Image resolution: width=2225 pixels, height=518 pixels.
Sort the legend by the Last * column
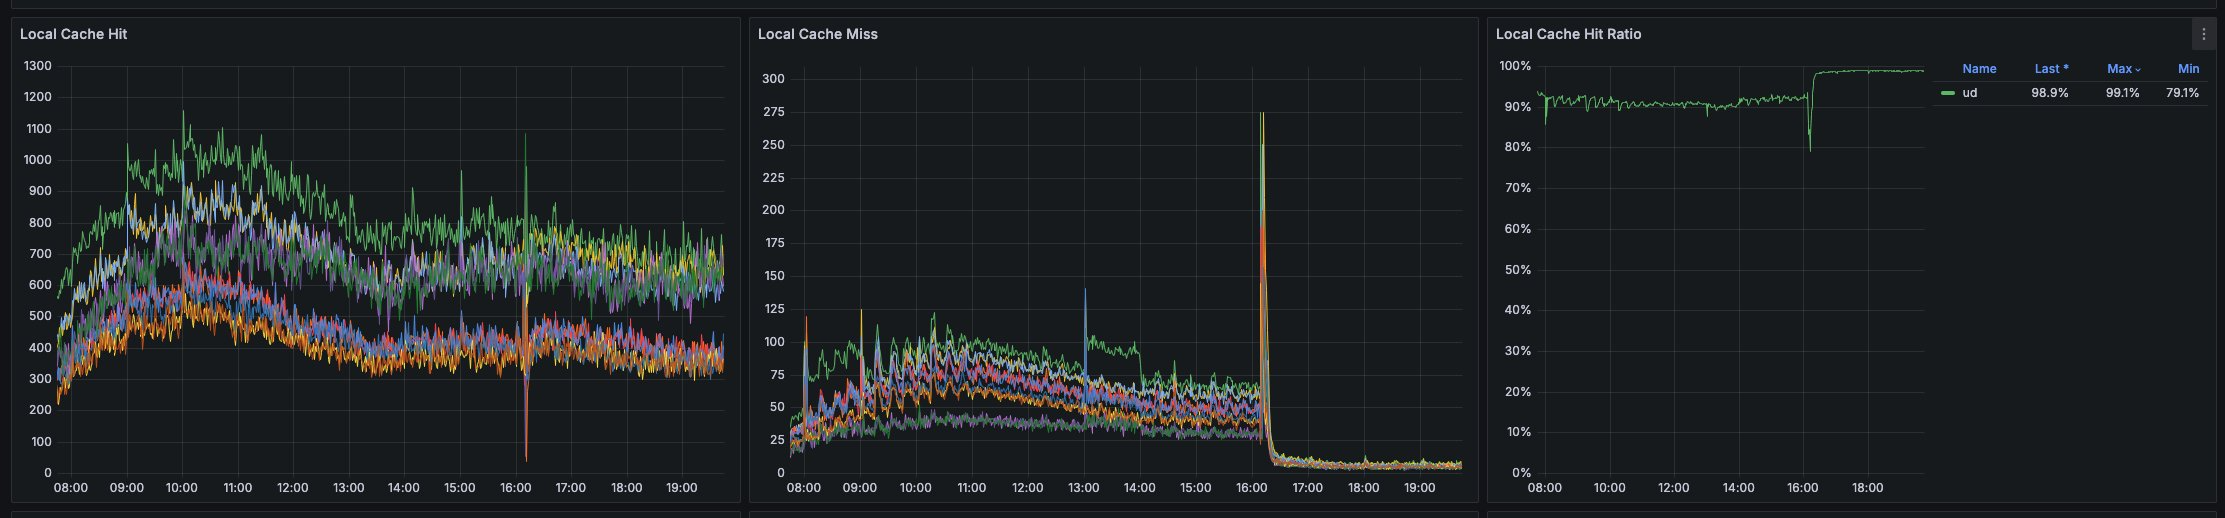[2051, 69]
